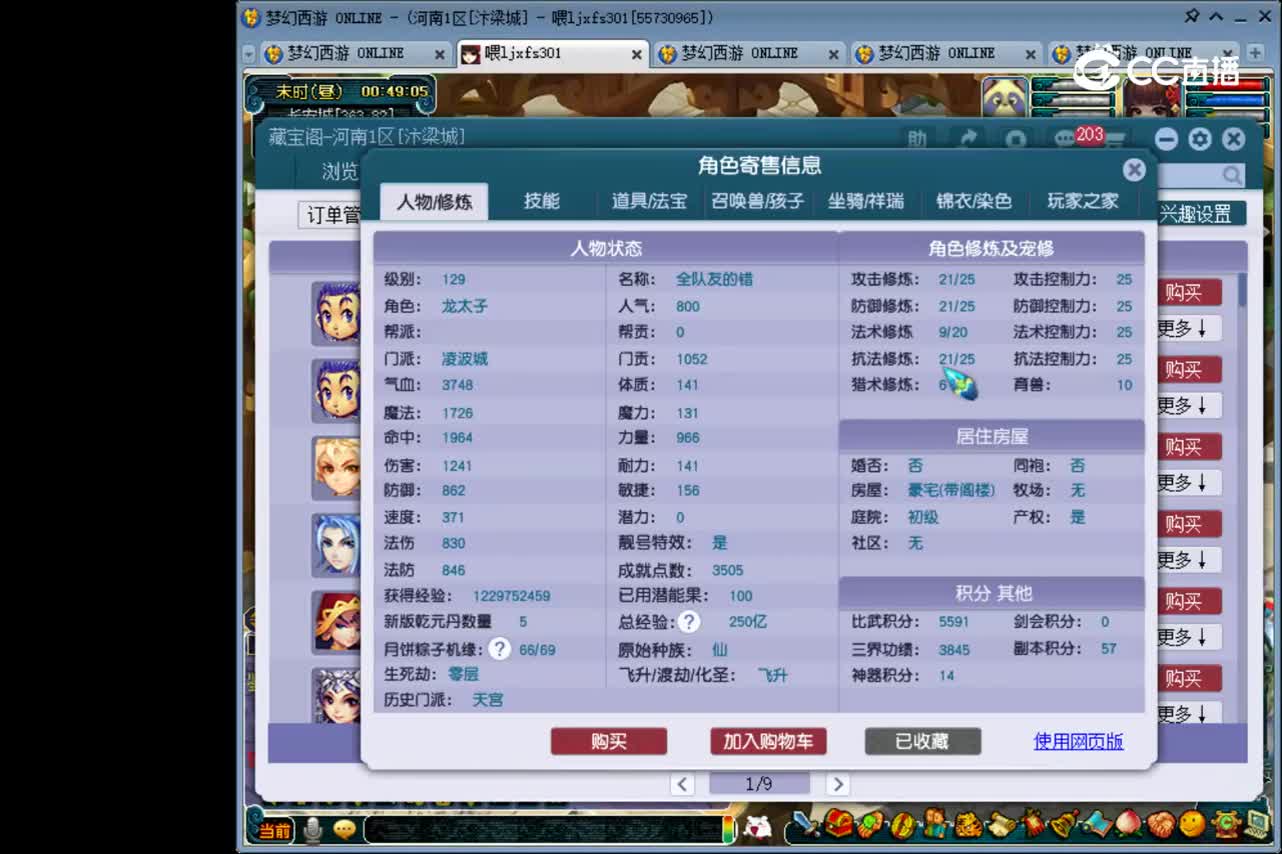This screenshot has height=854, width=1282.
Task: Expand 更多 for the second listing row
Action: pyautogui.click(x=1189, y=405)
